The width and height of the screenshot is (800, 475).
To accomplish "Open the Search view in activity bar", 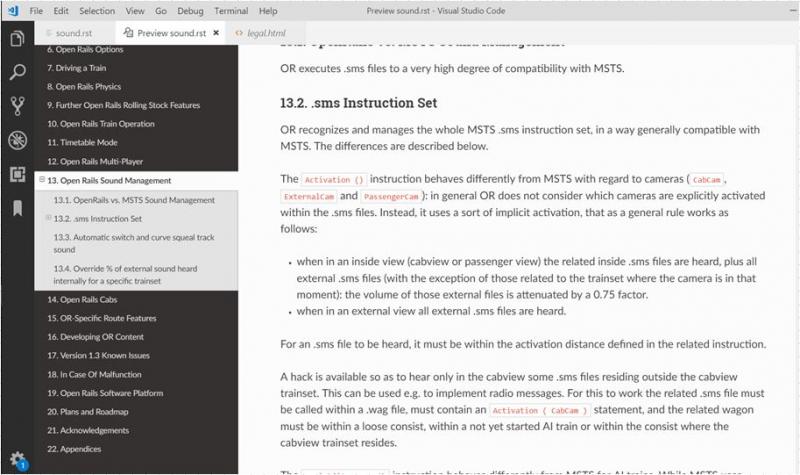I will (17, 72).
